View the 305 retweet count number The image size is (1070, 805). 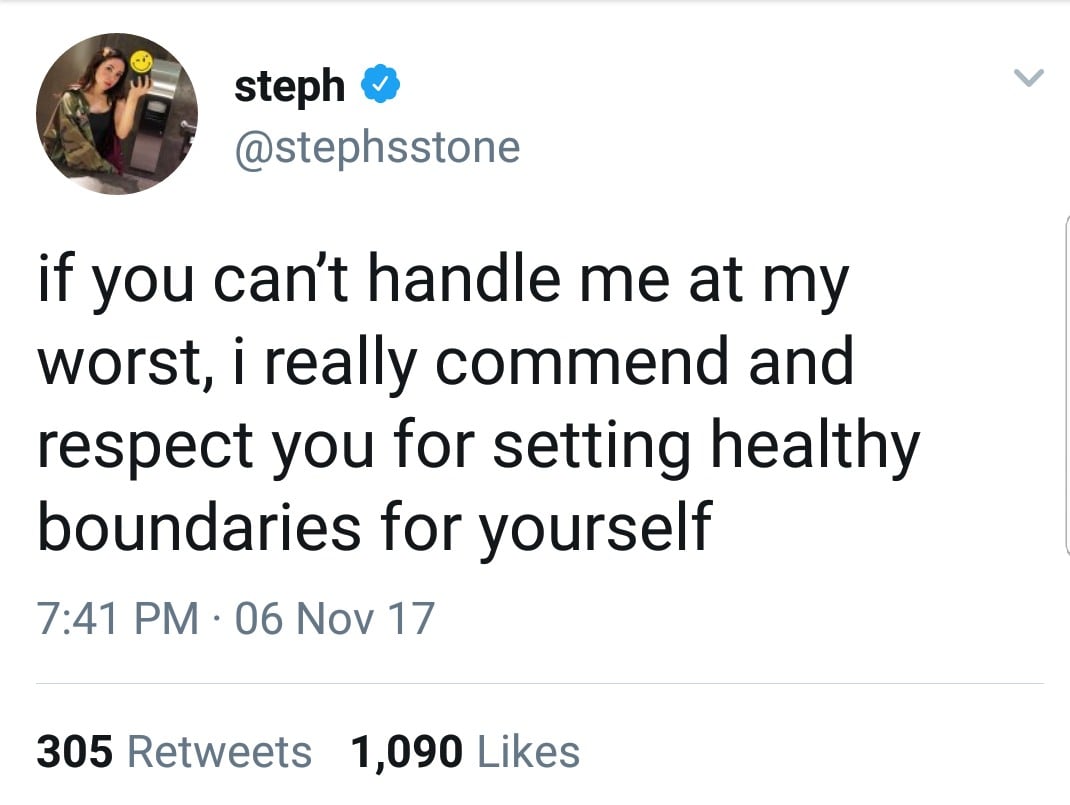[x=74, y=752]
